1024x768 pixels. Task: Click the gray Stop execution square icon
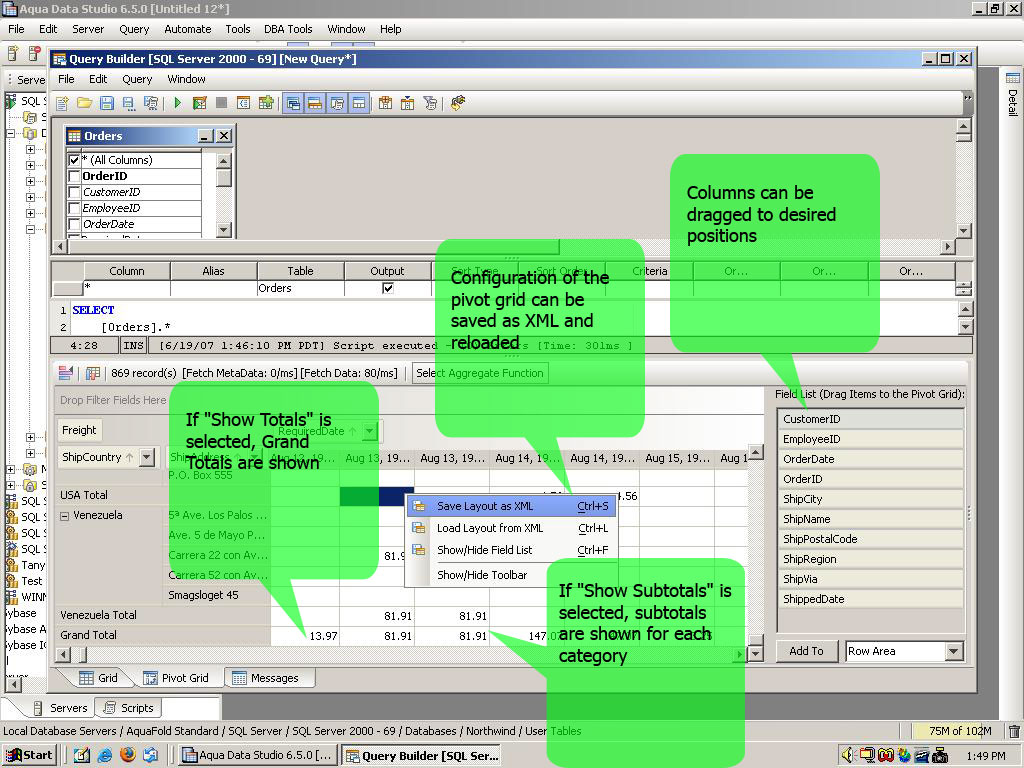[x=221, y=103]
